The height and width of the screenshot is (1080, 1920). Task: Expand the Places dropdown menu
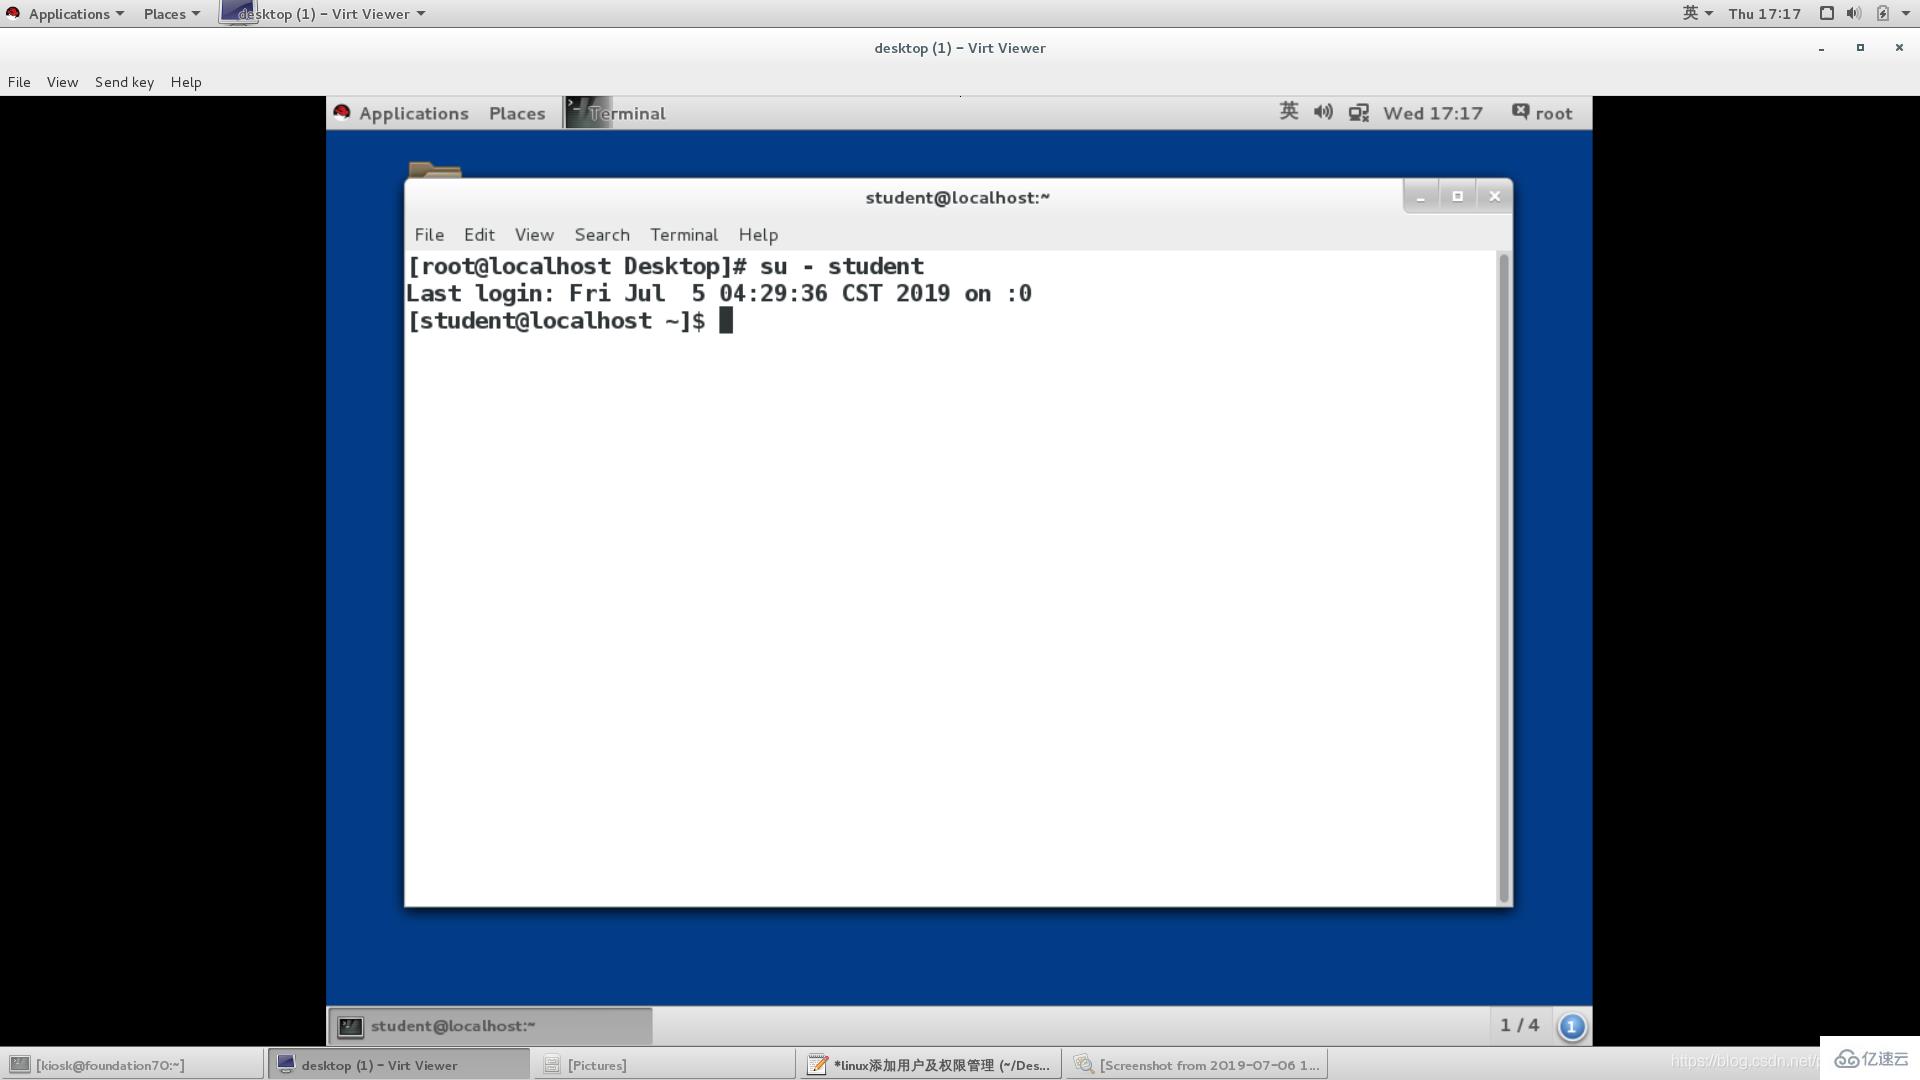164,13
